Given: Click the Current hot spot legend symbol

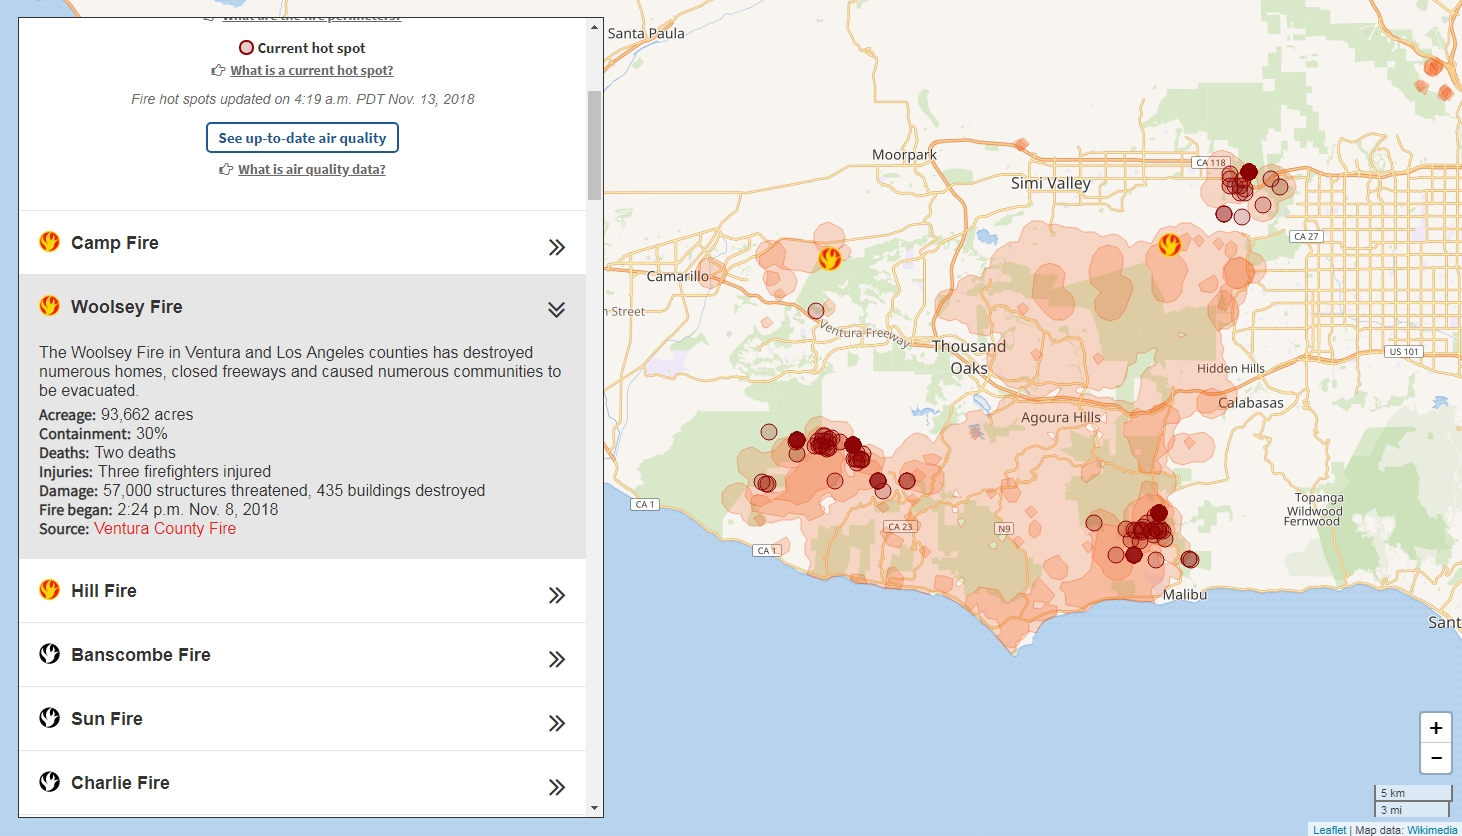Looking at the screenshot, I should point(246,46).
